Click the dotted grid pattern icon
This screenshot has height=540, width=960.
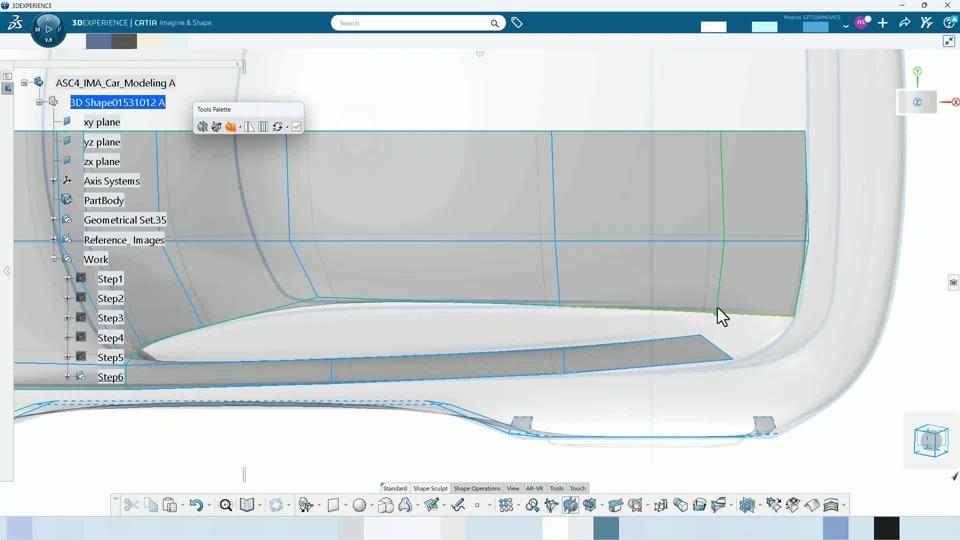[x=506, y=505]
